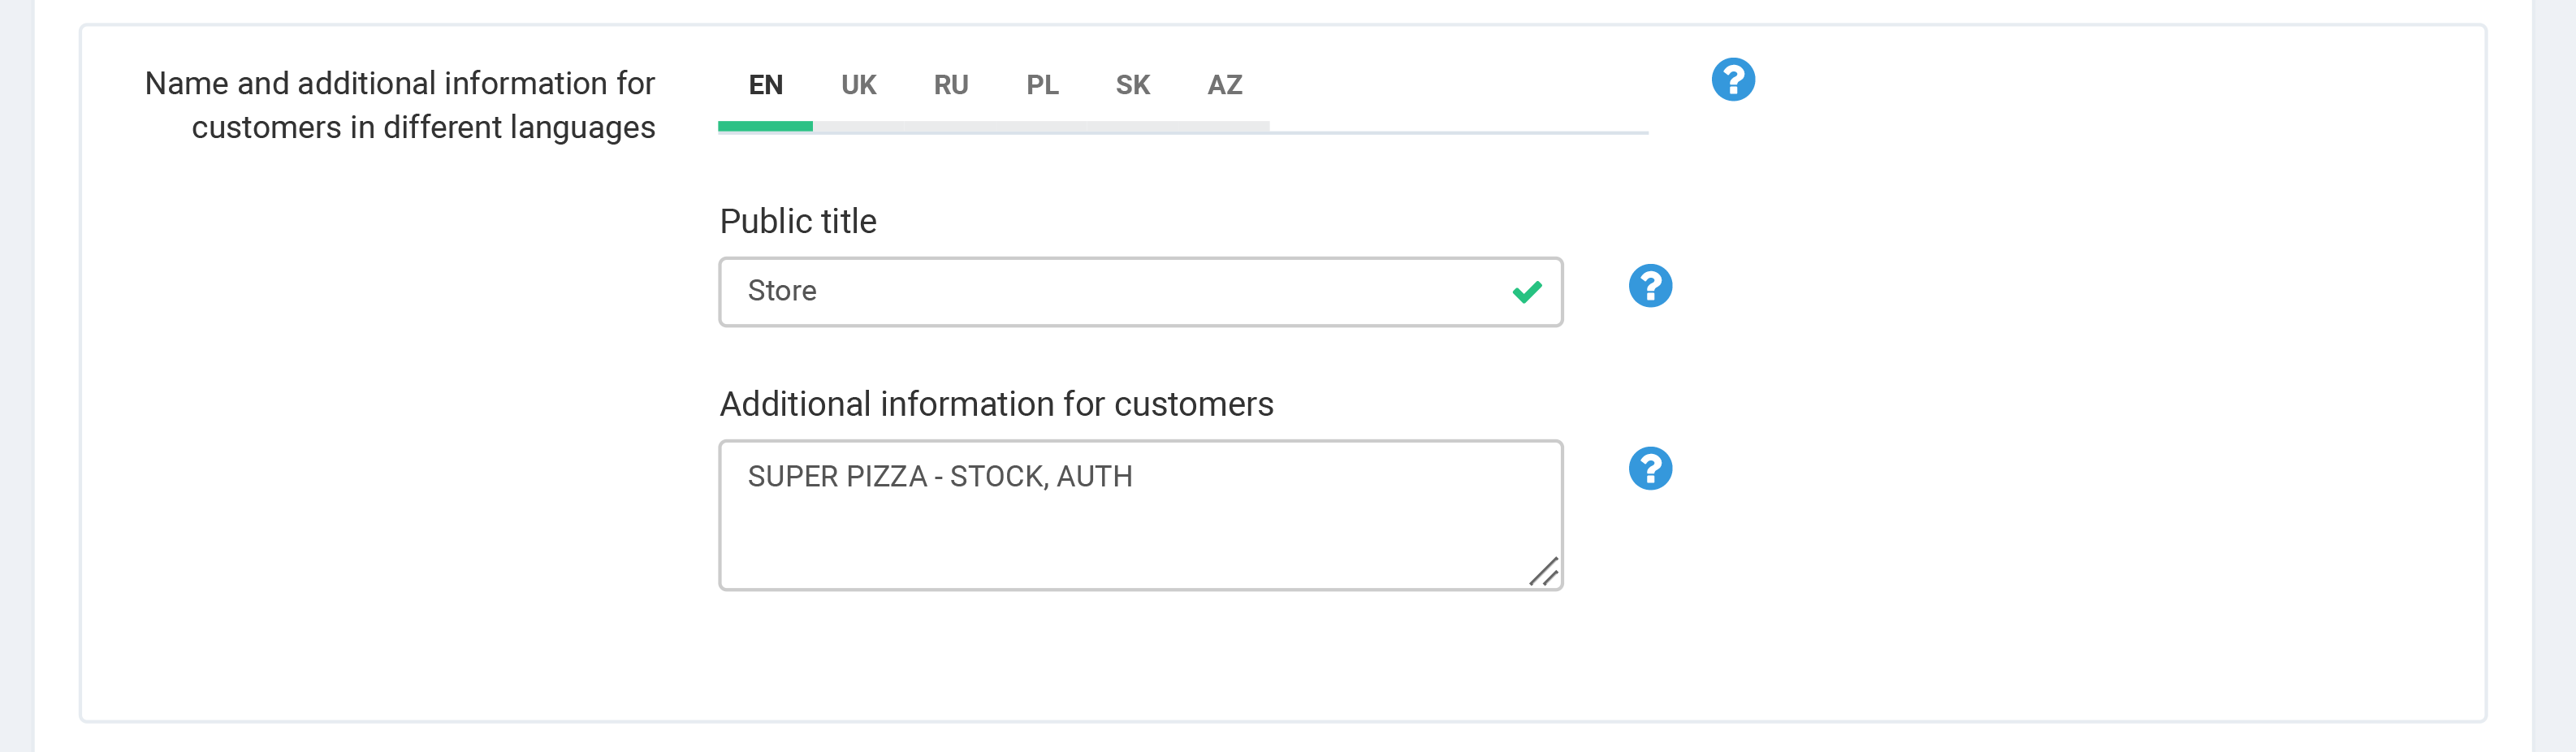Show help for Additional information textarea

click(x=1650, y=469)
